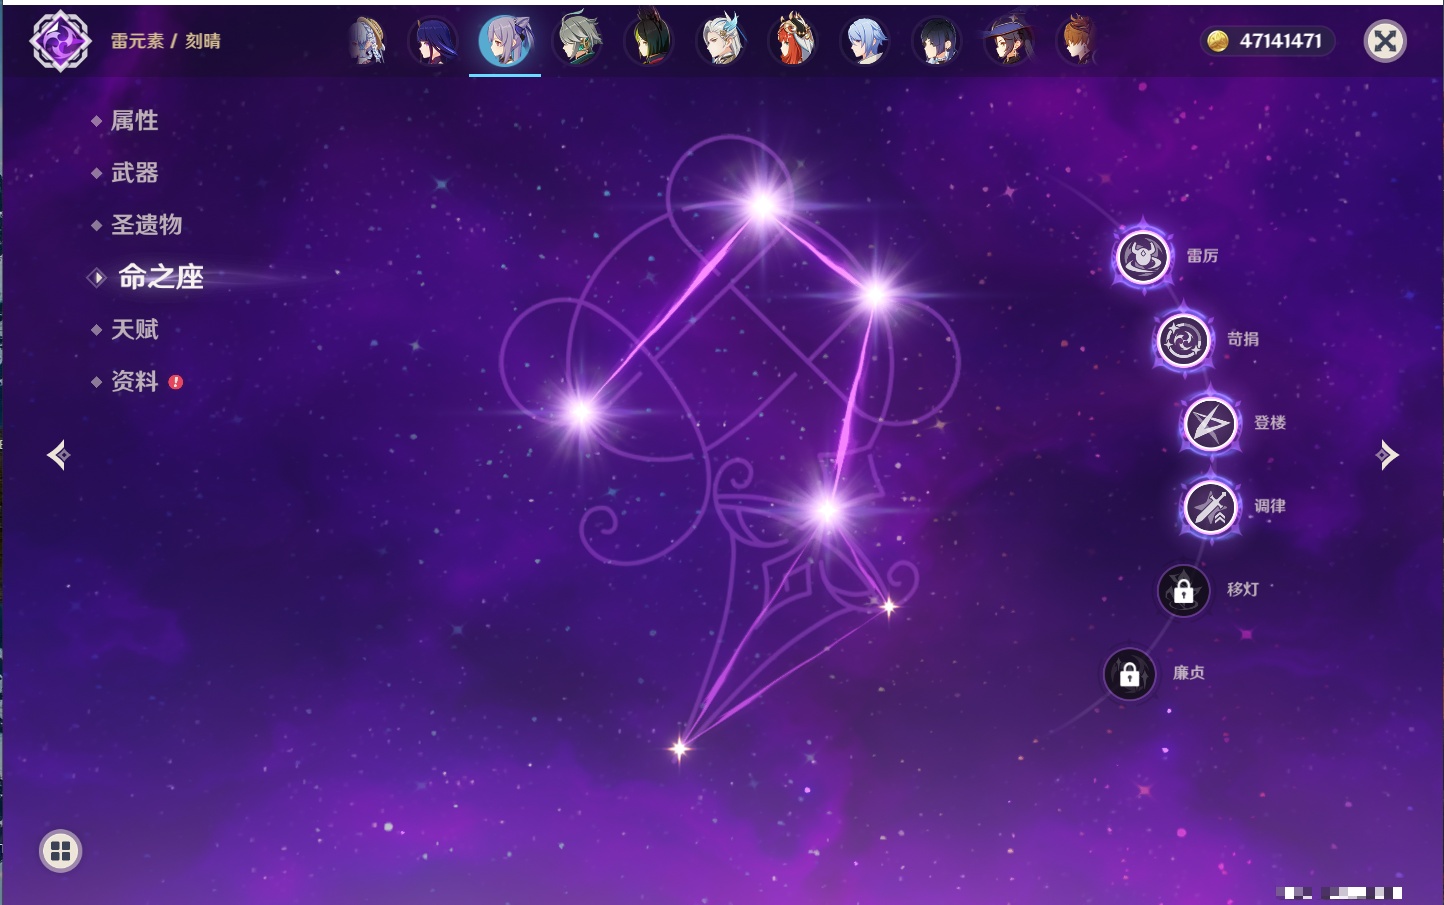The width and height of the screenshot is (1444, 905).
Task: Click the 廉贞 label text
Action: [1189, 673]
